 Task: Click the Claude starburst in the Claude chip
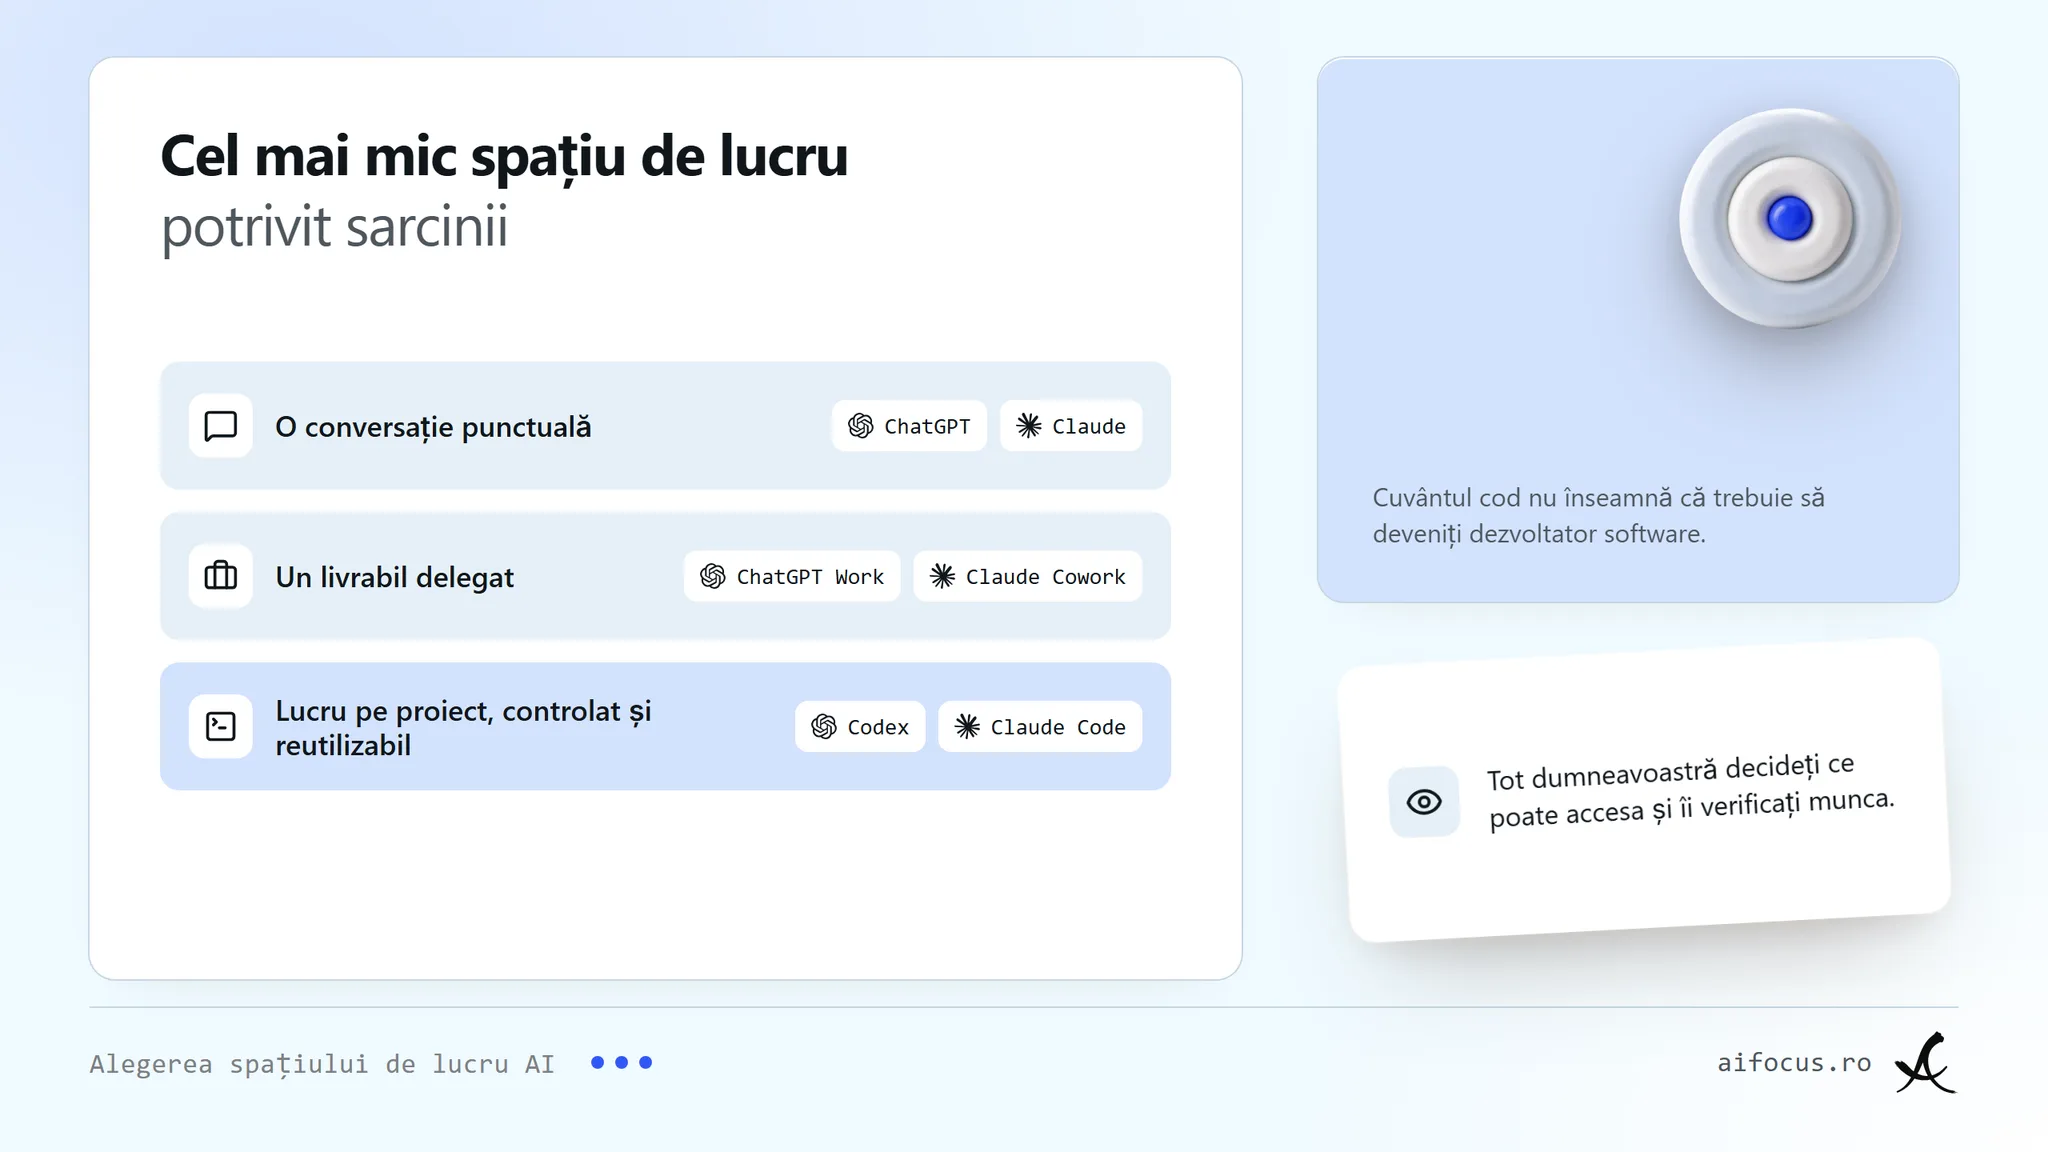click(1029, 426)
